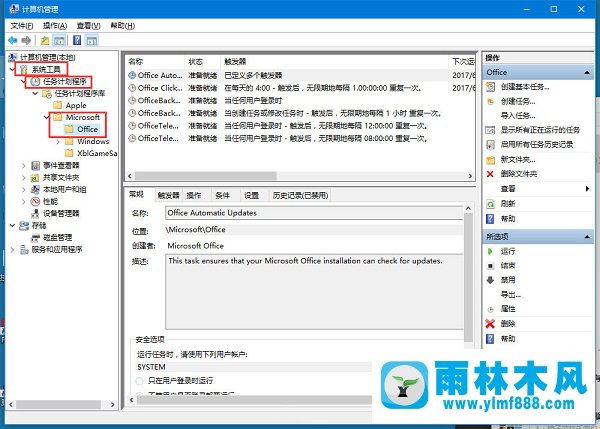The image size is (600, 429).
Task: Click 运行 for the selected task
Action: pyautogui.click(x=508, y=251)
